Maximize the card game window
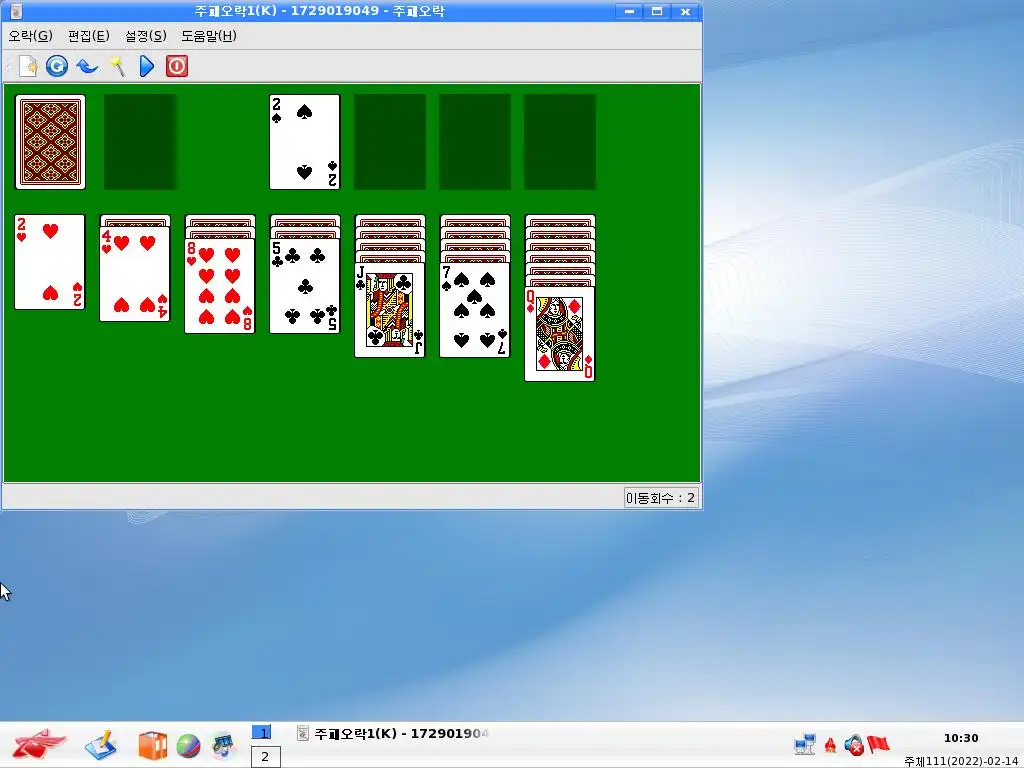 657,11
